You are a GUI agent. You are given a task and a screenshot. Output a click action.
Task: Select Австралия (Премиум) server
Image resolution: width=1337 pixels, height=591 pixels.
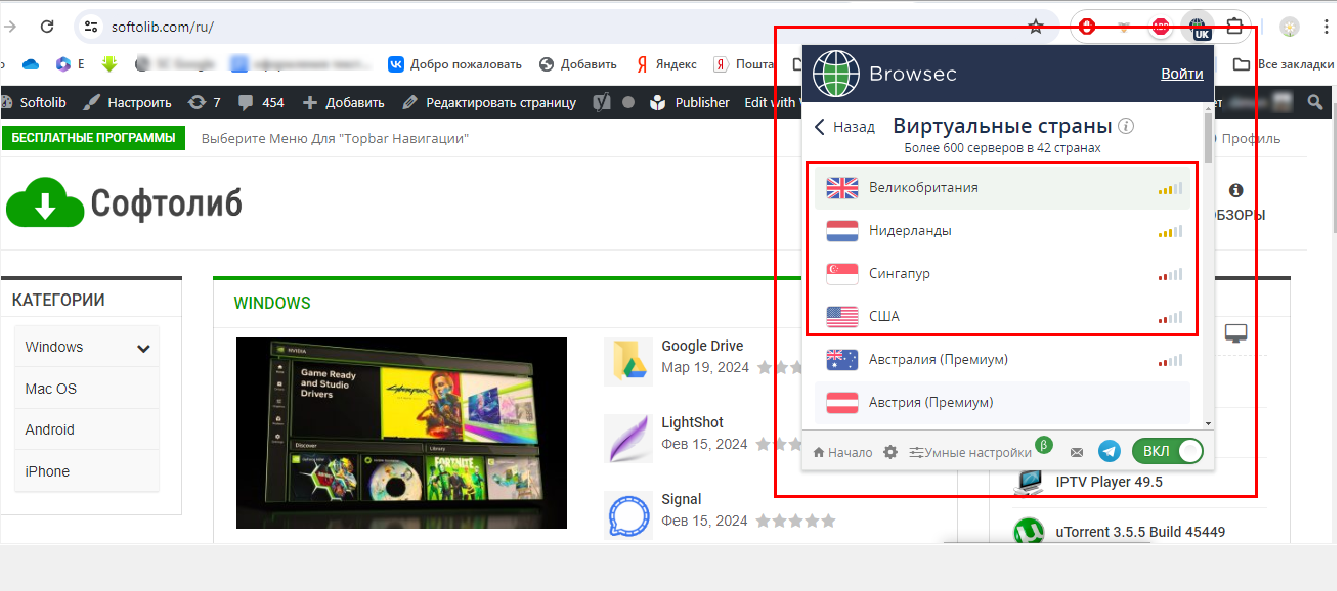[x=1002, y=360]
